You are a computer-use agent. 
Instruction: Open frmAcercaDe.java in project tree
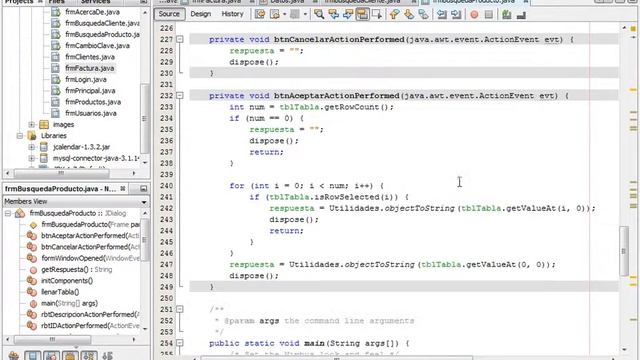92,12
